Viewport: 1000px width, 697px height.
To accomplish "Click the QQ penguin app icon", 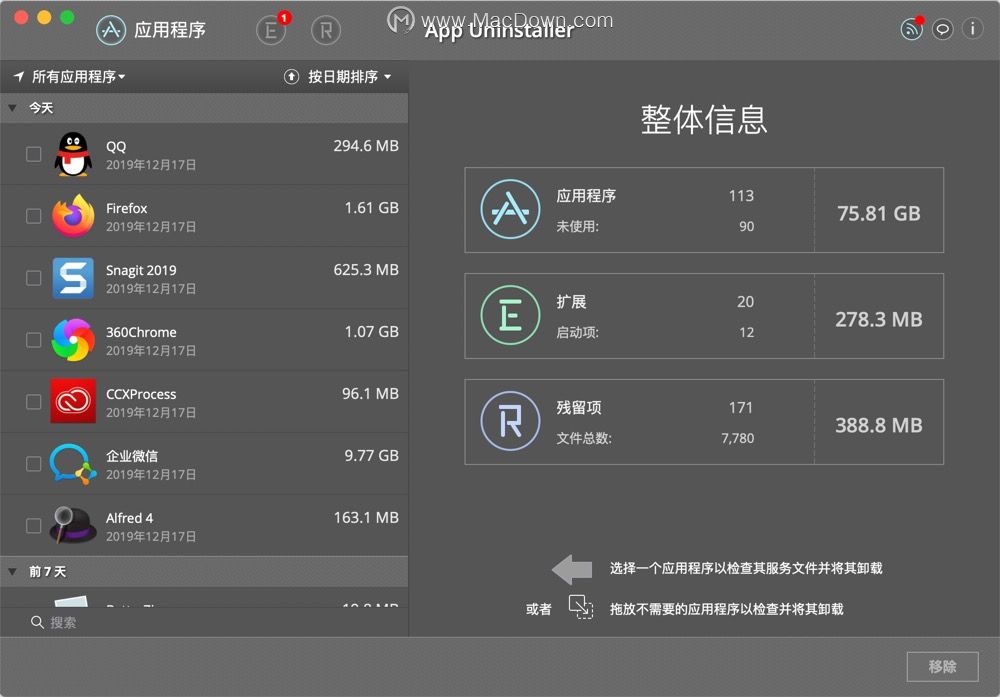I will [73, 154].
